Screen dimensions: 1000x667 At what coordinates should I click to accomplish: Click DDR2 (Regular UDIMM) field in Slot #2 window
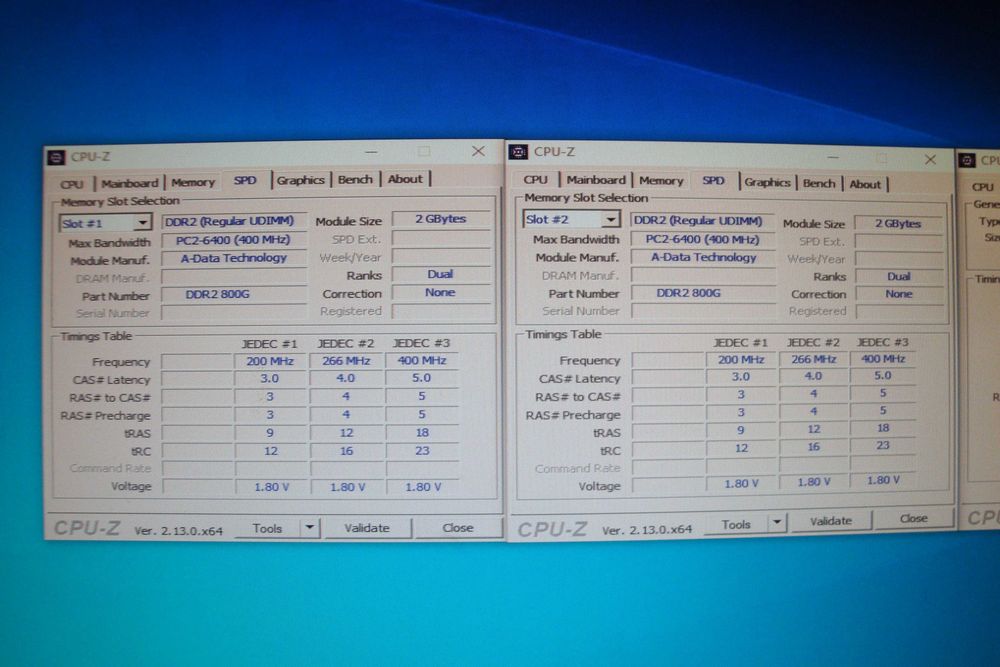tap(702, 221)
